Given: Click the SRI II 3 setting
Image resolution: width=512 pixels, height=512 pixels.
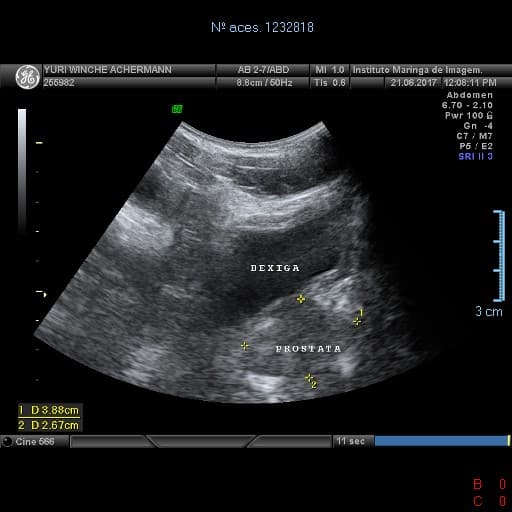Looking at the screenshot, I should click(475, 156).
